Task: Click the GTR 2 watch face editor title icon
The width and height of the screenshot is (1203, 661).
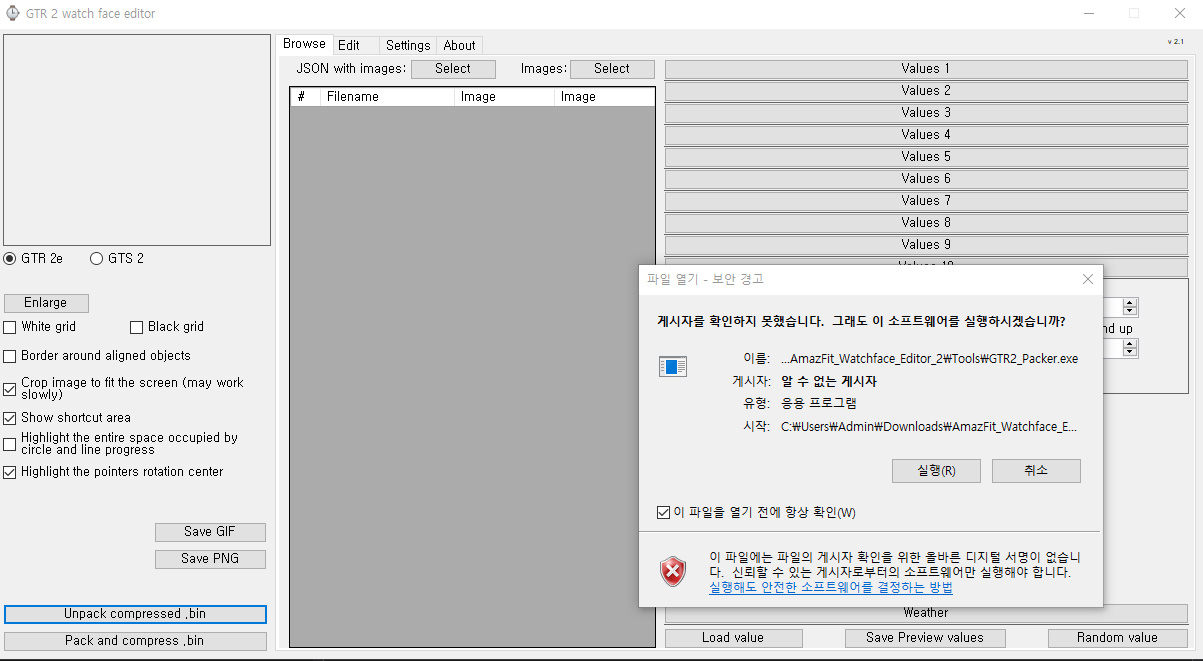Action: (x=13, y=14)
